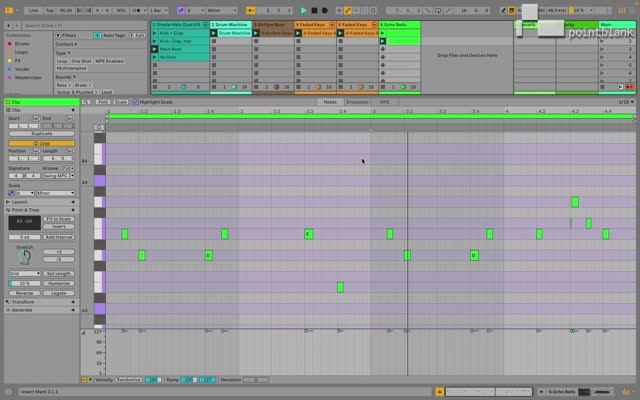Open the clip scale root note A dropdown
Viewport: 640px width, 400px height.
click(x=25, y=193)
